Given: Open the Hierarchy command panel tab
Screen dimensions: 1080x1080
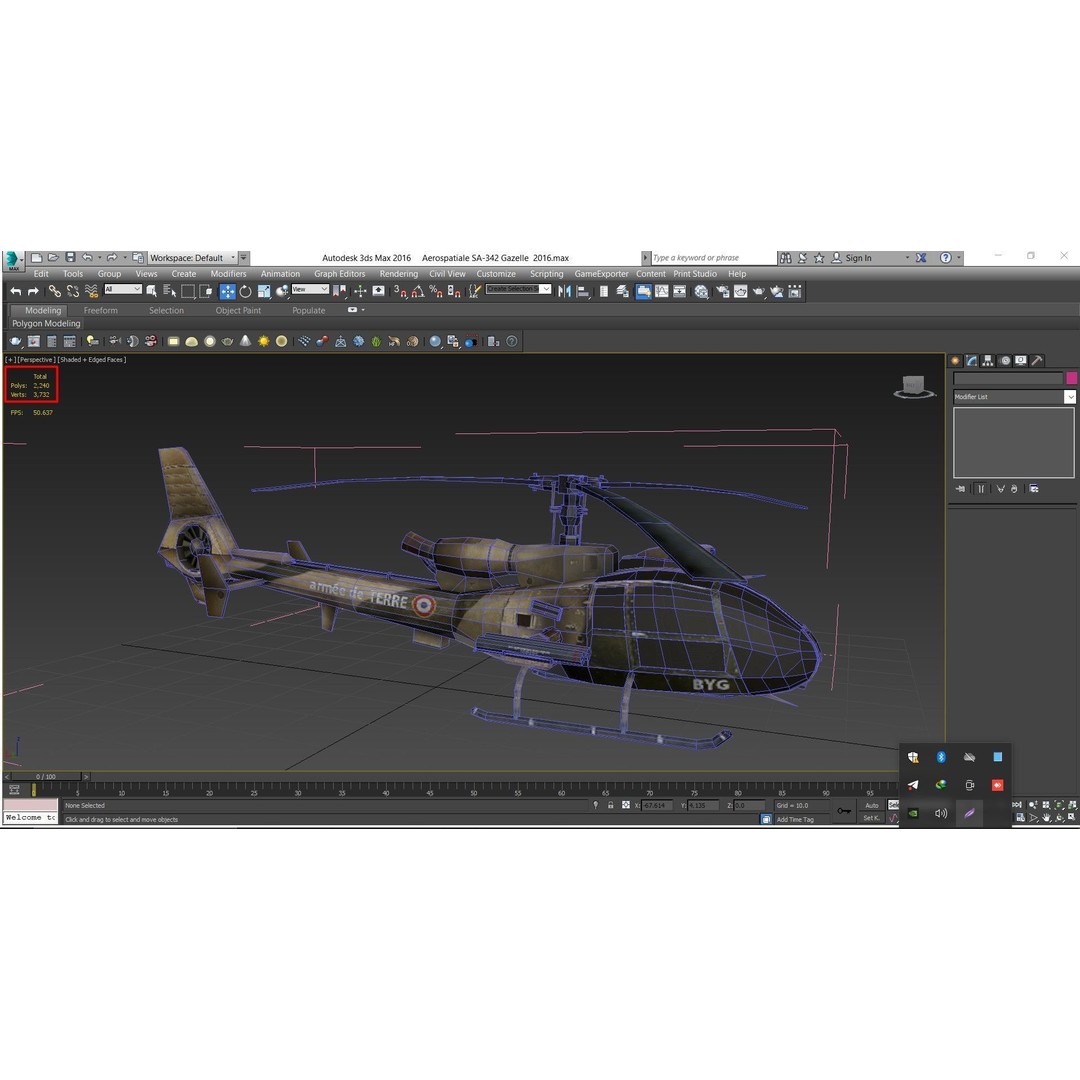Looking at the screenshot, I should pos(988,360).
